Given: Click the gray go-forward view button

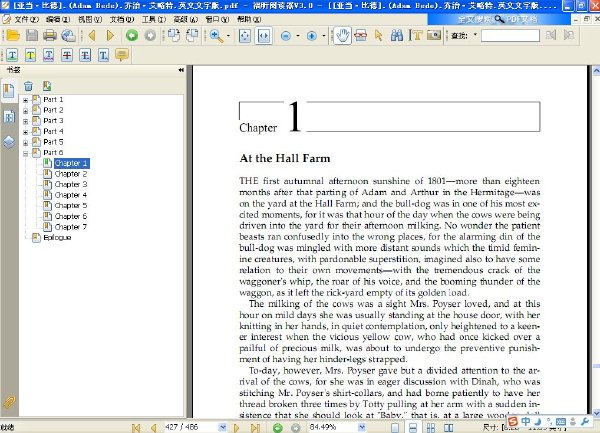Looking at the screenshot, I should coord(150,36).
